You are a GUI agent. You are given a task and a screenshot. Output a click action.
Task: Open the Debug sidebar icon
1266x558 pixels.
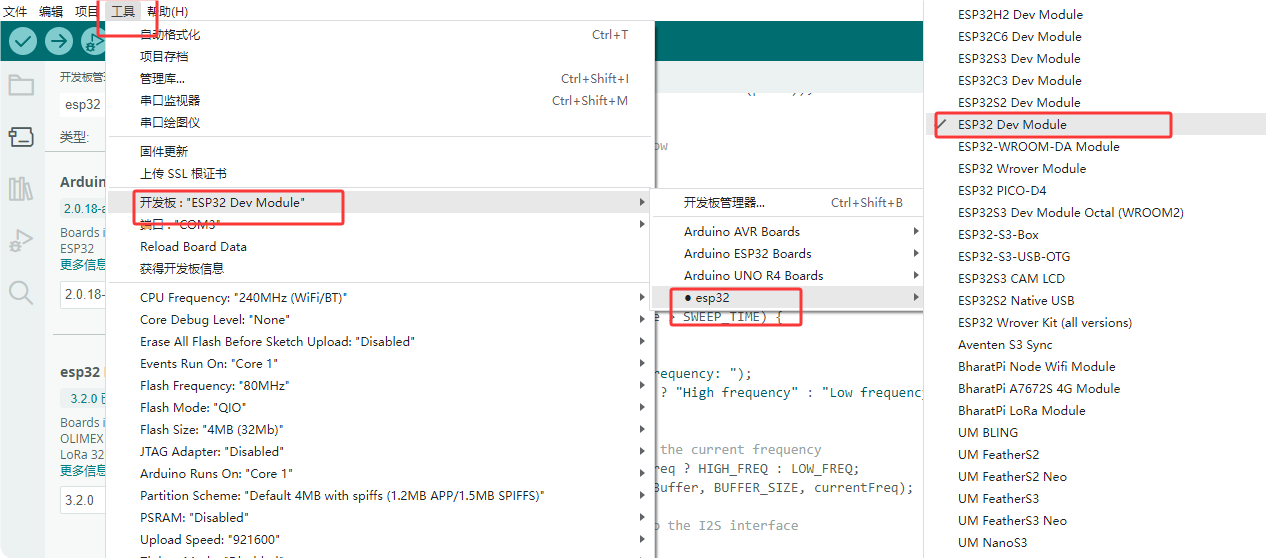[21, 241]
